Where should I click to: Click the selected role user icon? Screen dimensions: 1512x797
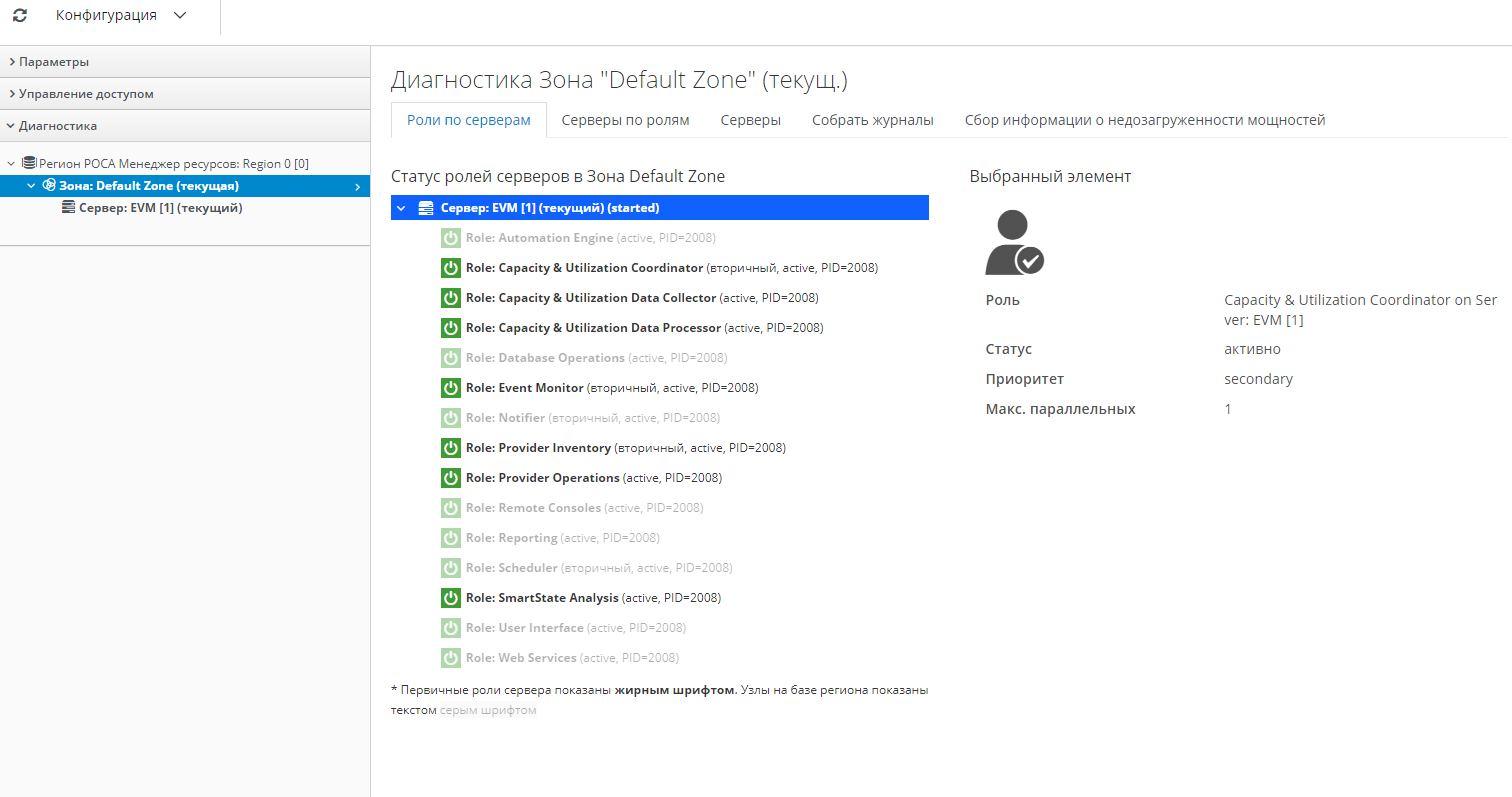(x=1013, y=243)
